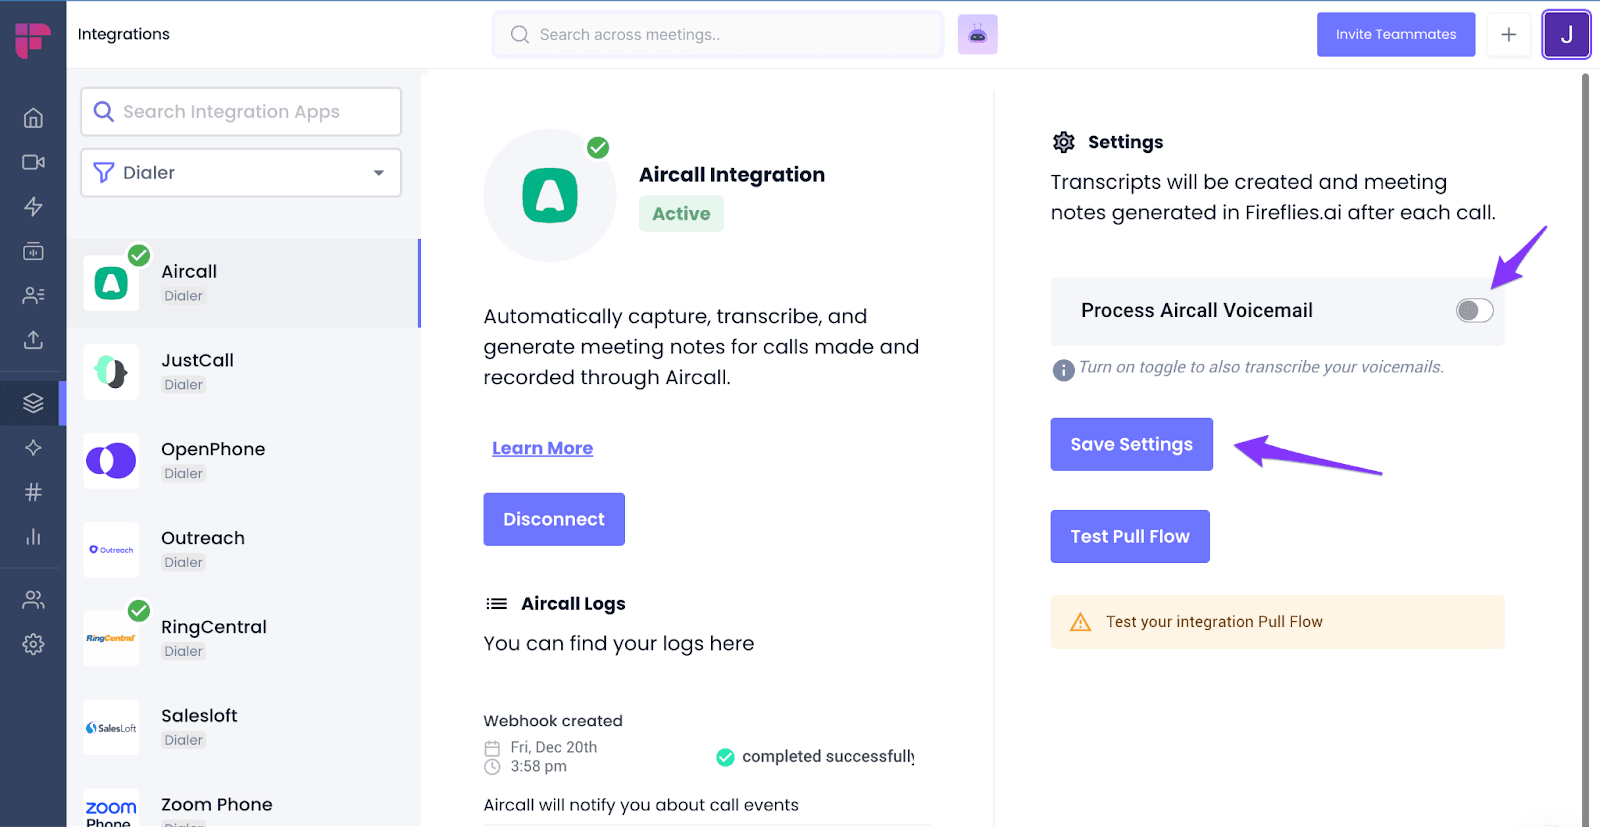Select Aircall in the integrations list
The width and height of the screenshot is (1600, 827).
click(243, 283)
